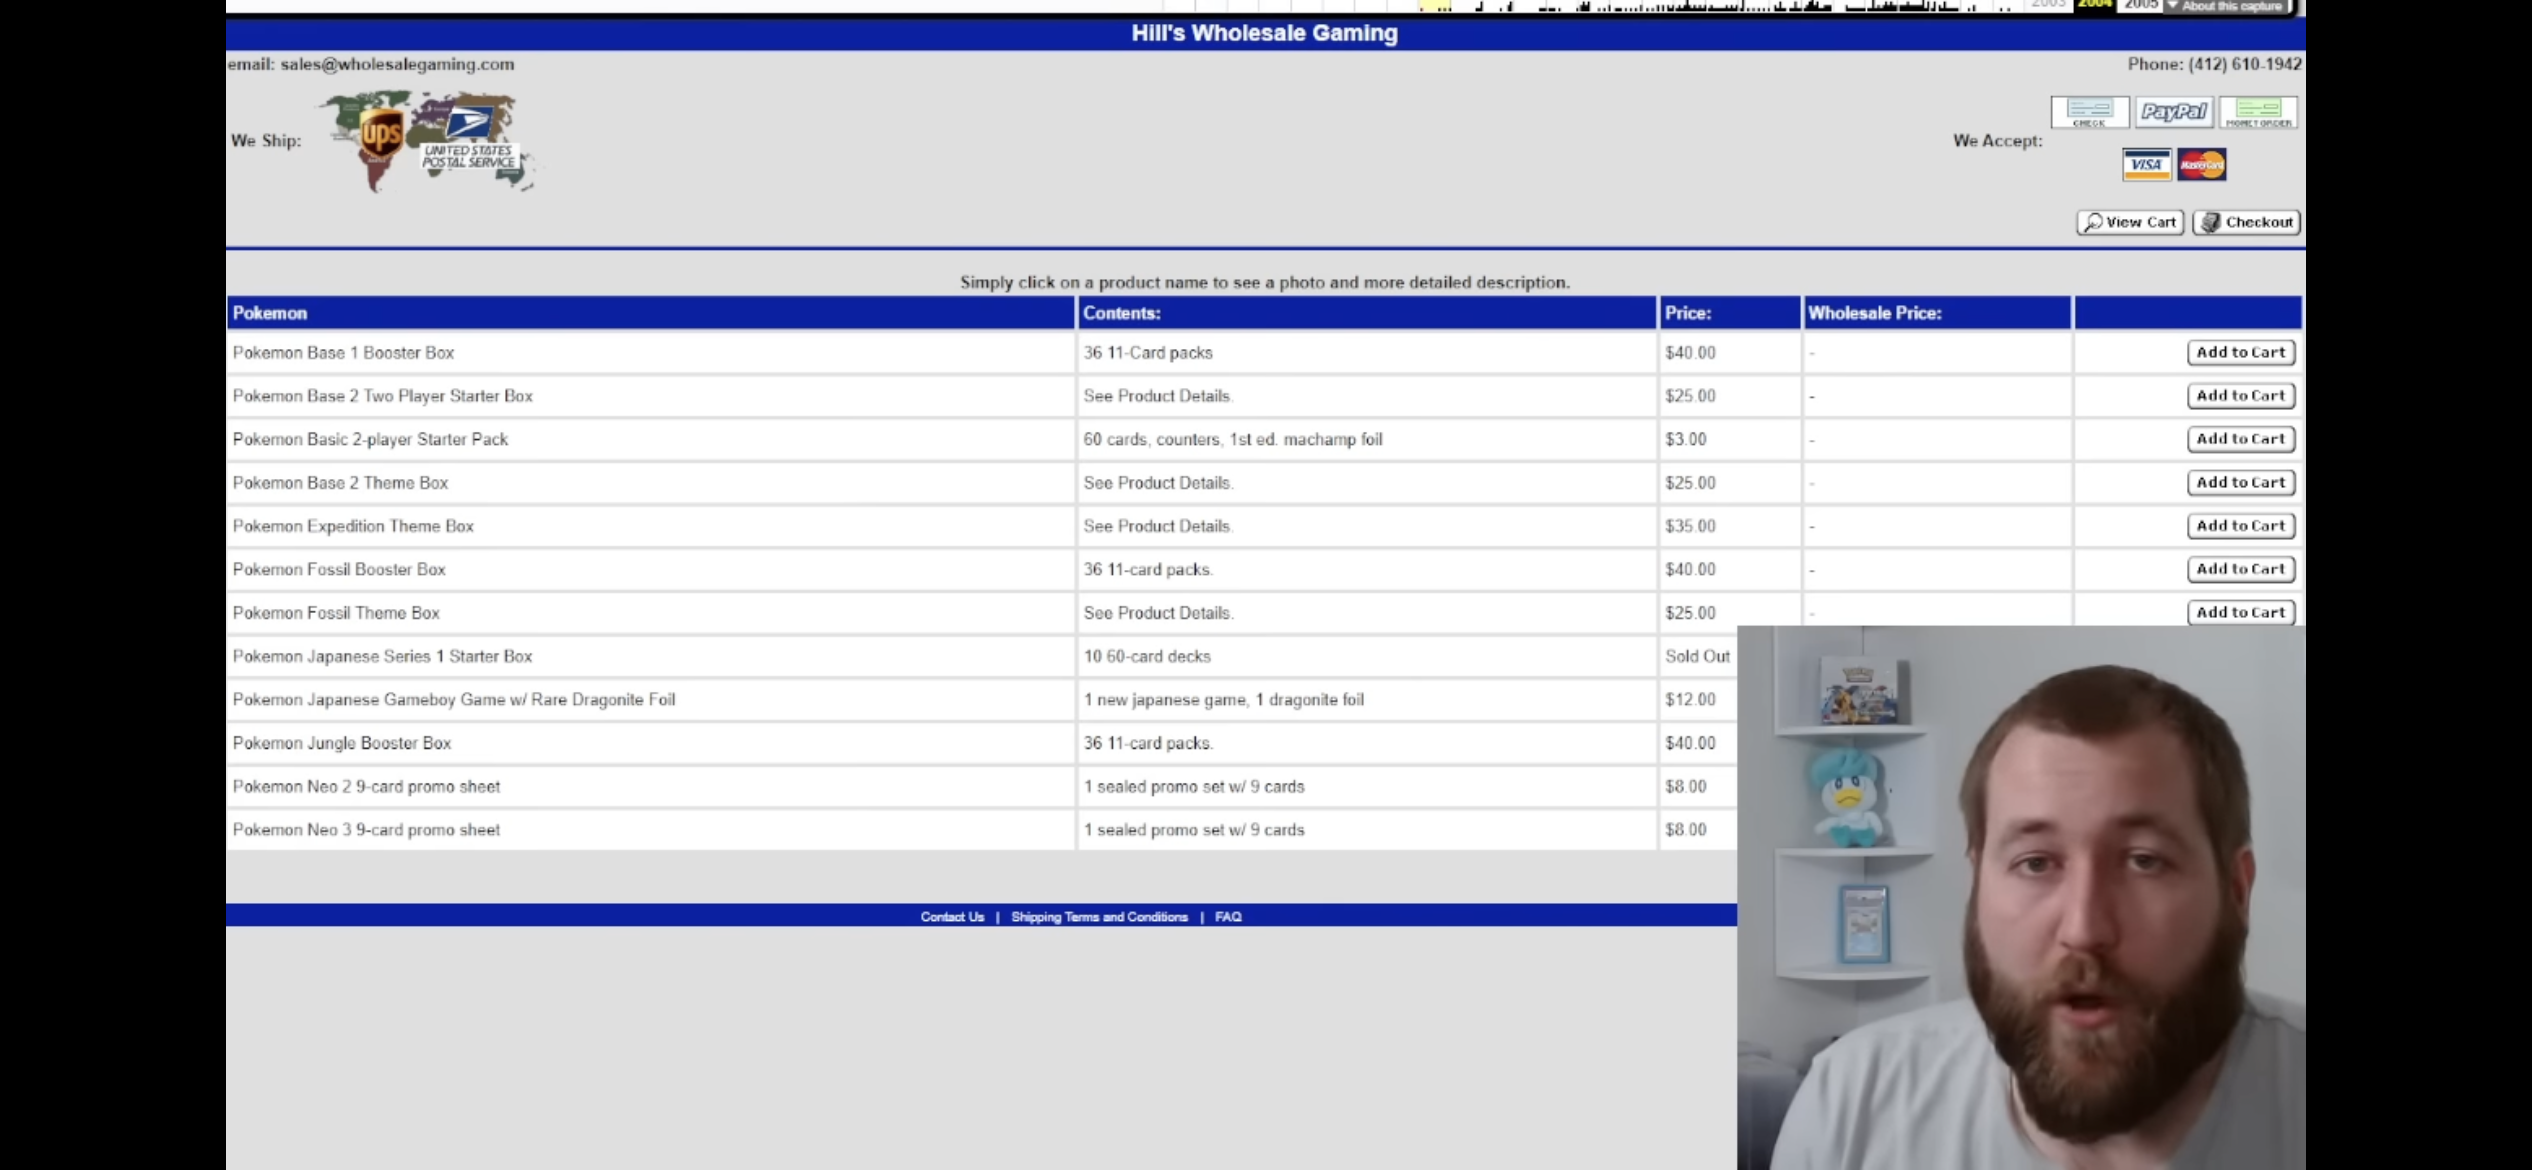Add Pokemon Fossil Booster Box to cart
The height and width of the screenshot is (1170, 2532).
(2241, 569)
